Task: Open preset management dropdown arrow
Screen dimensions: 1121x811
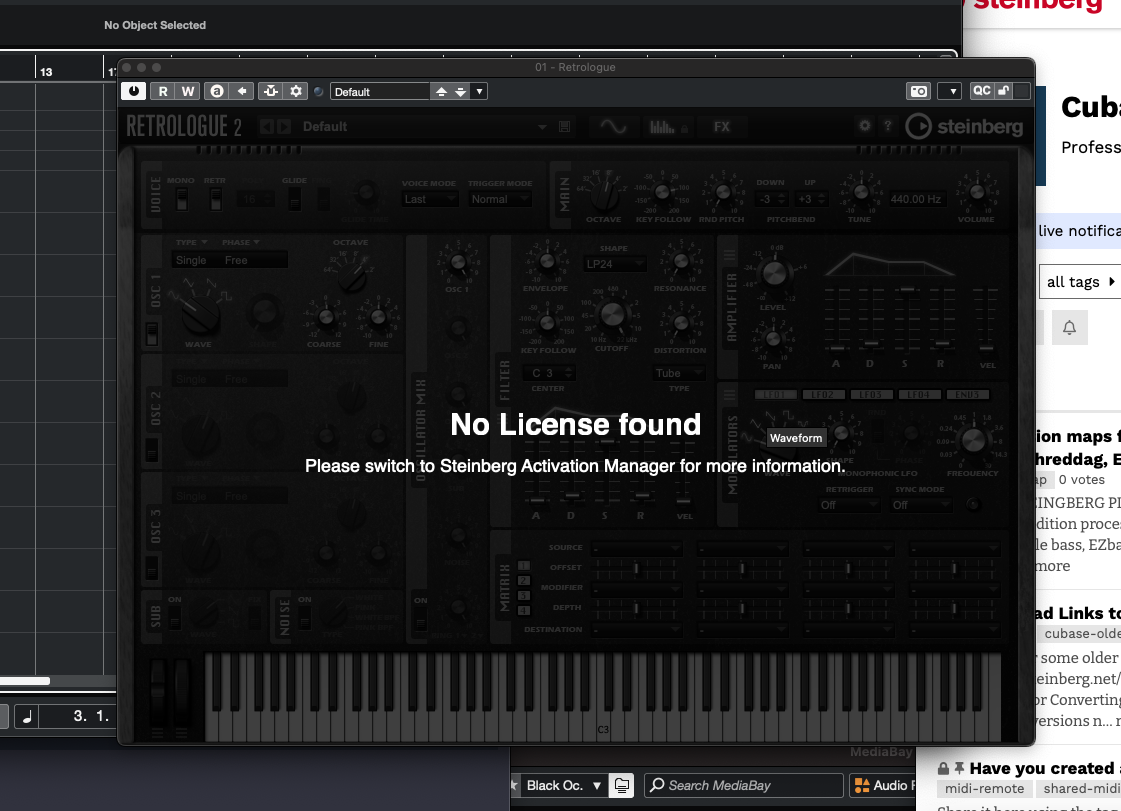Action: (x=479, y=92)
